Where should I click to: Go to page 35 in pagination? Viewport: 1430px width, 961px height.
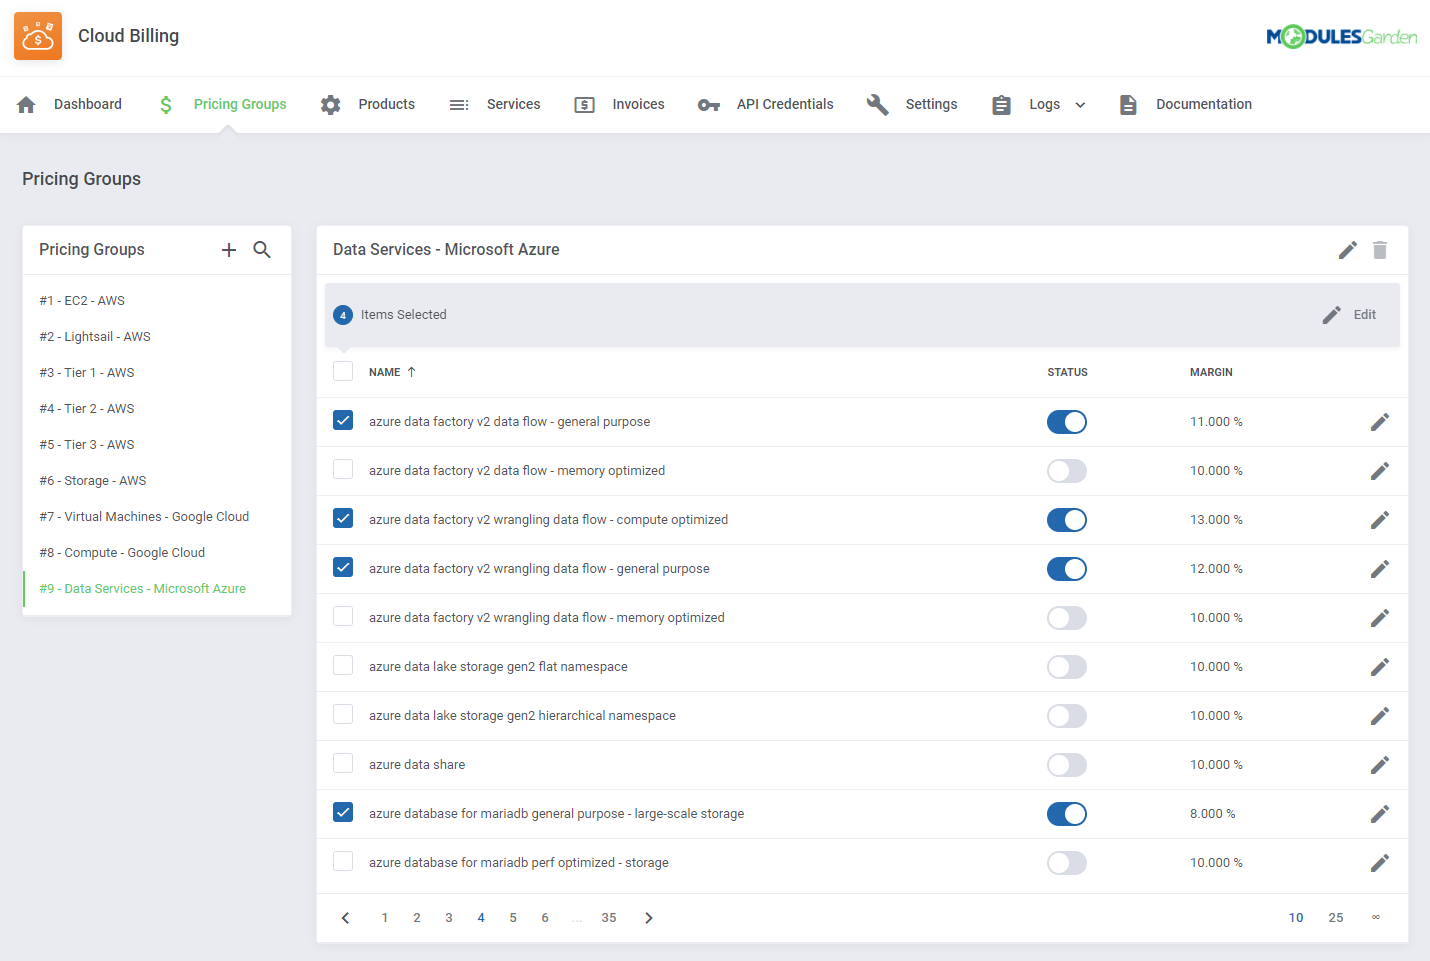coord(609,918)
